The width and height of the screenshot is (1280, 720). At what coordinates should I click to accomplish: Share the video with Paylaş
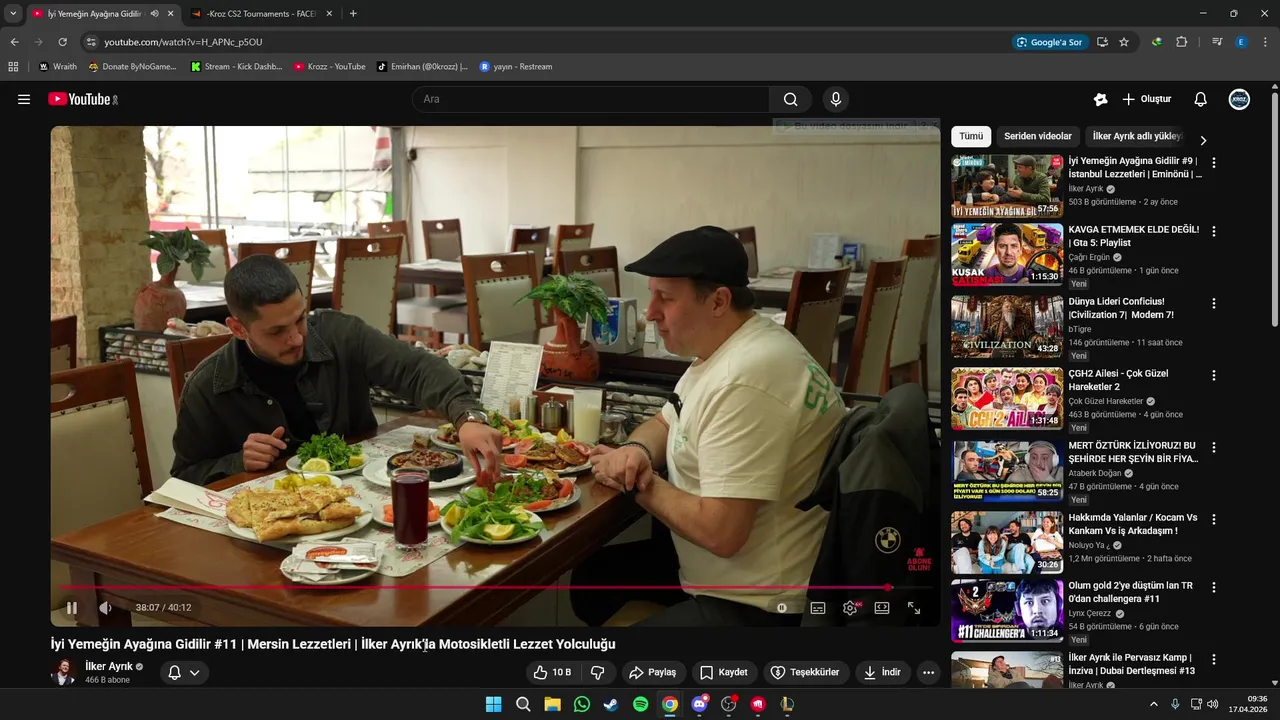pos(652,672)
